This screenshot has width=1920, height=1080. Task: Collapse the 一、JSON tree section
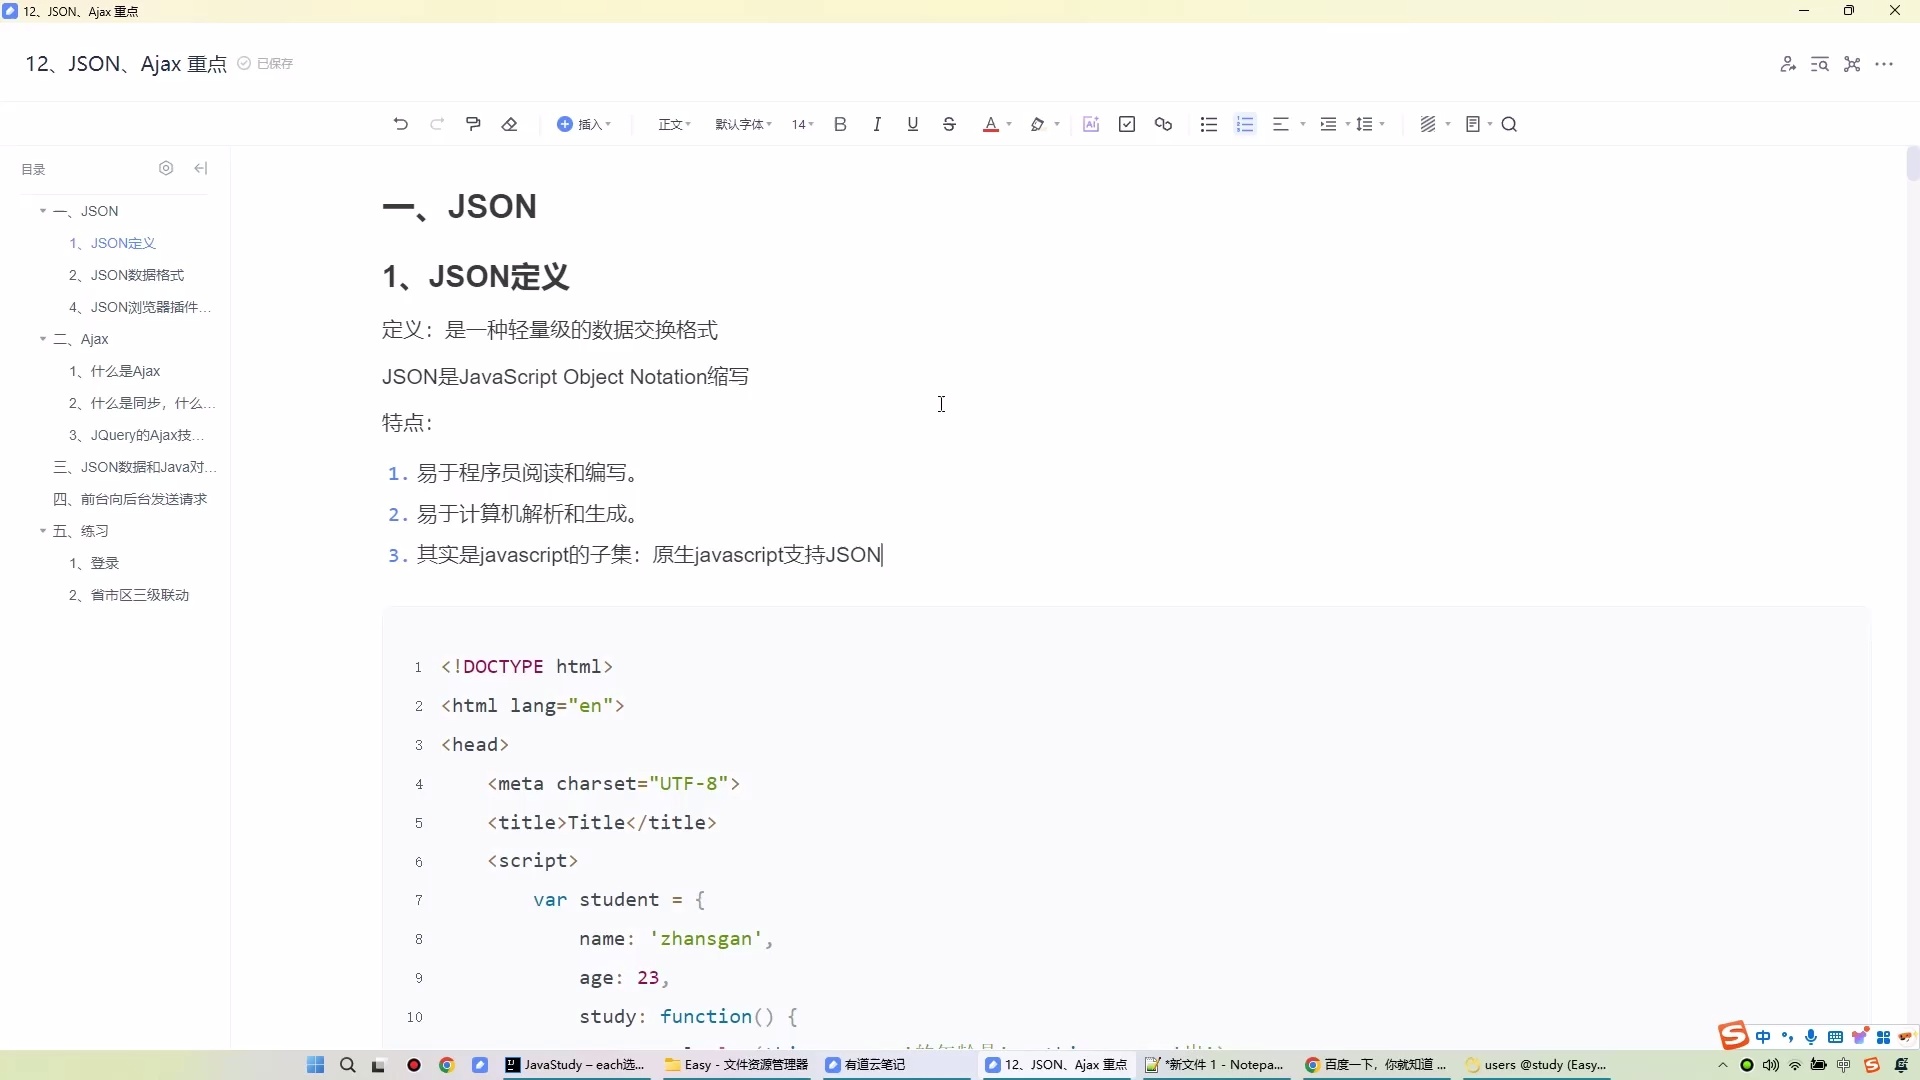(43, 210)
